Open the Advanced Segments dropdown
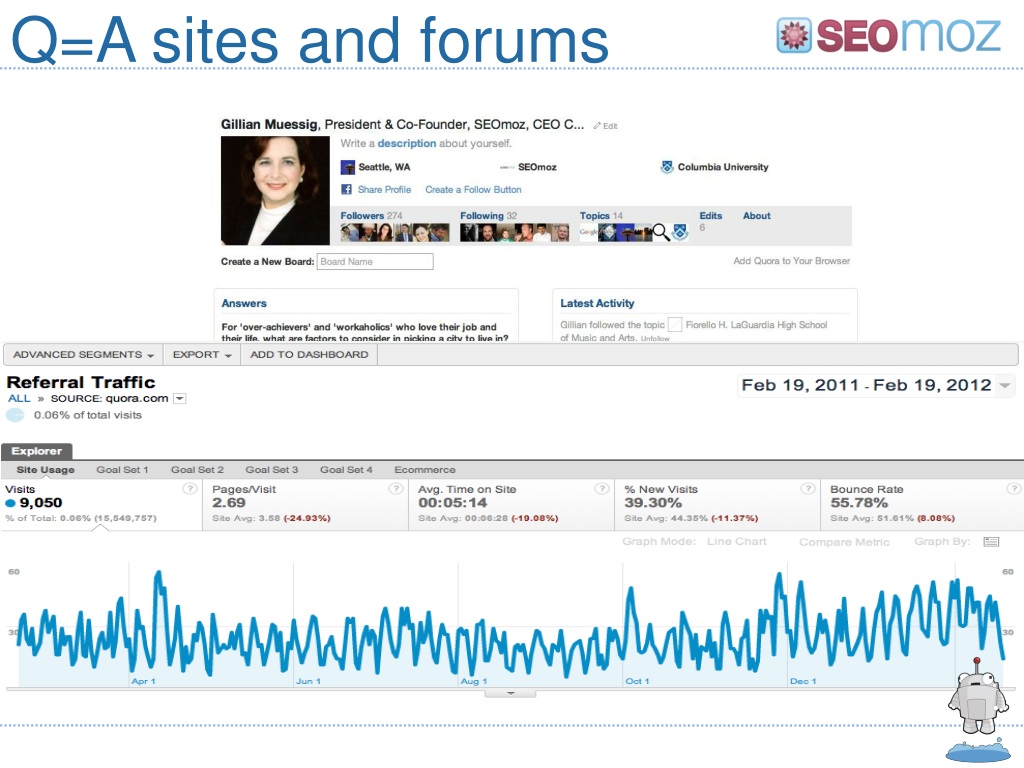Screen dimensions: 1024x768 83,355
